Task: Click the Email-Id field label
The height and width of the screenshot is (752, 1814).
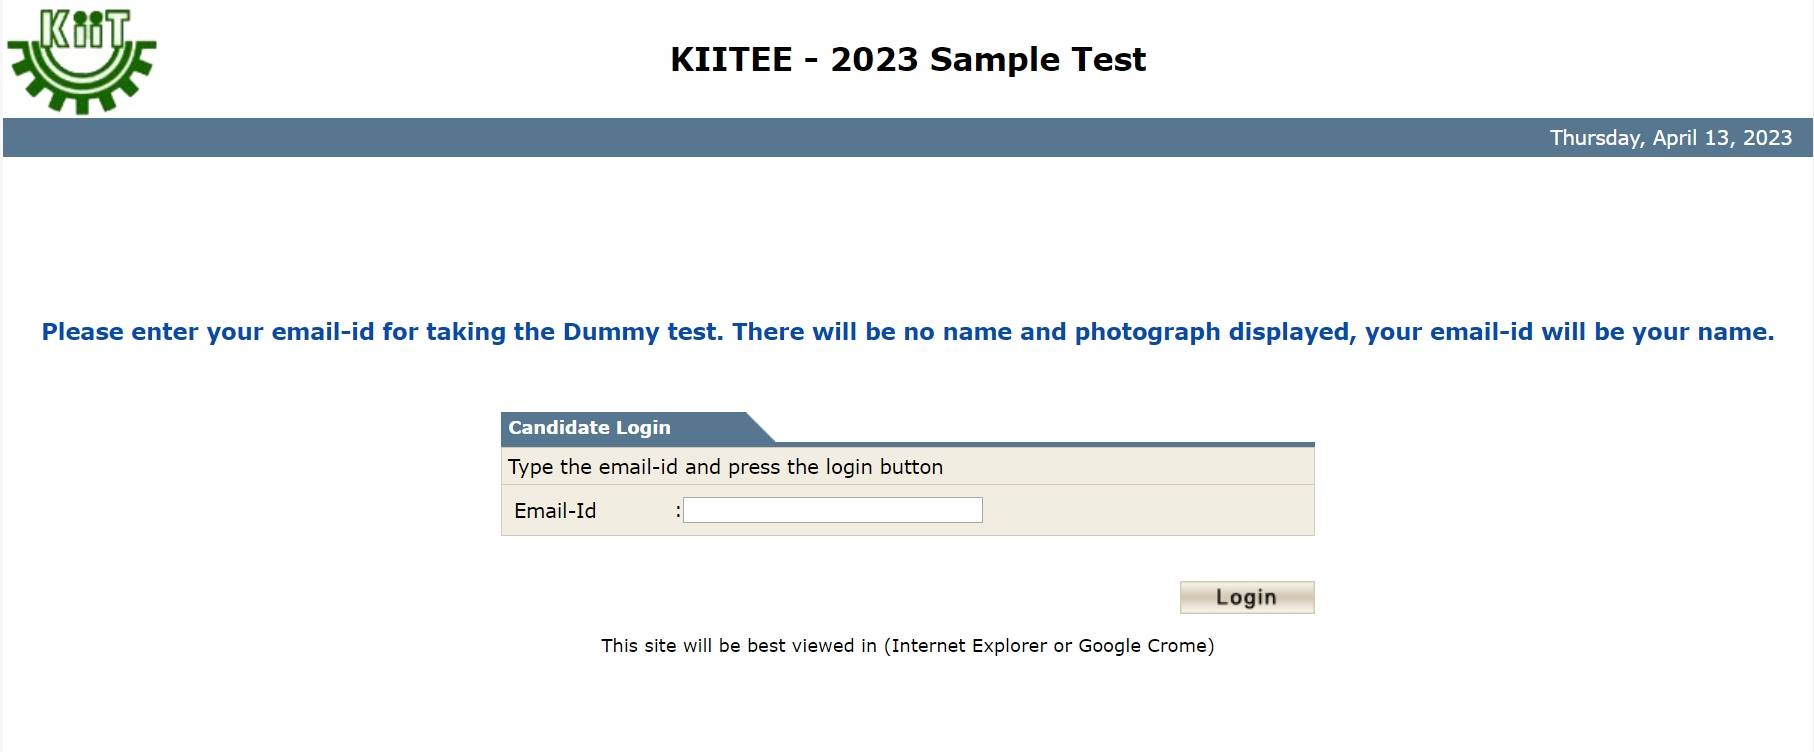Action: click(x=555, y=511)
